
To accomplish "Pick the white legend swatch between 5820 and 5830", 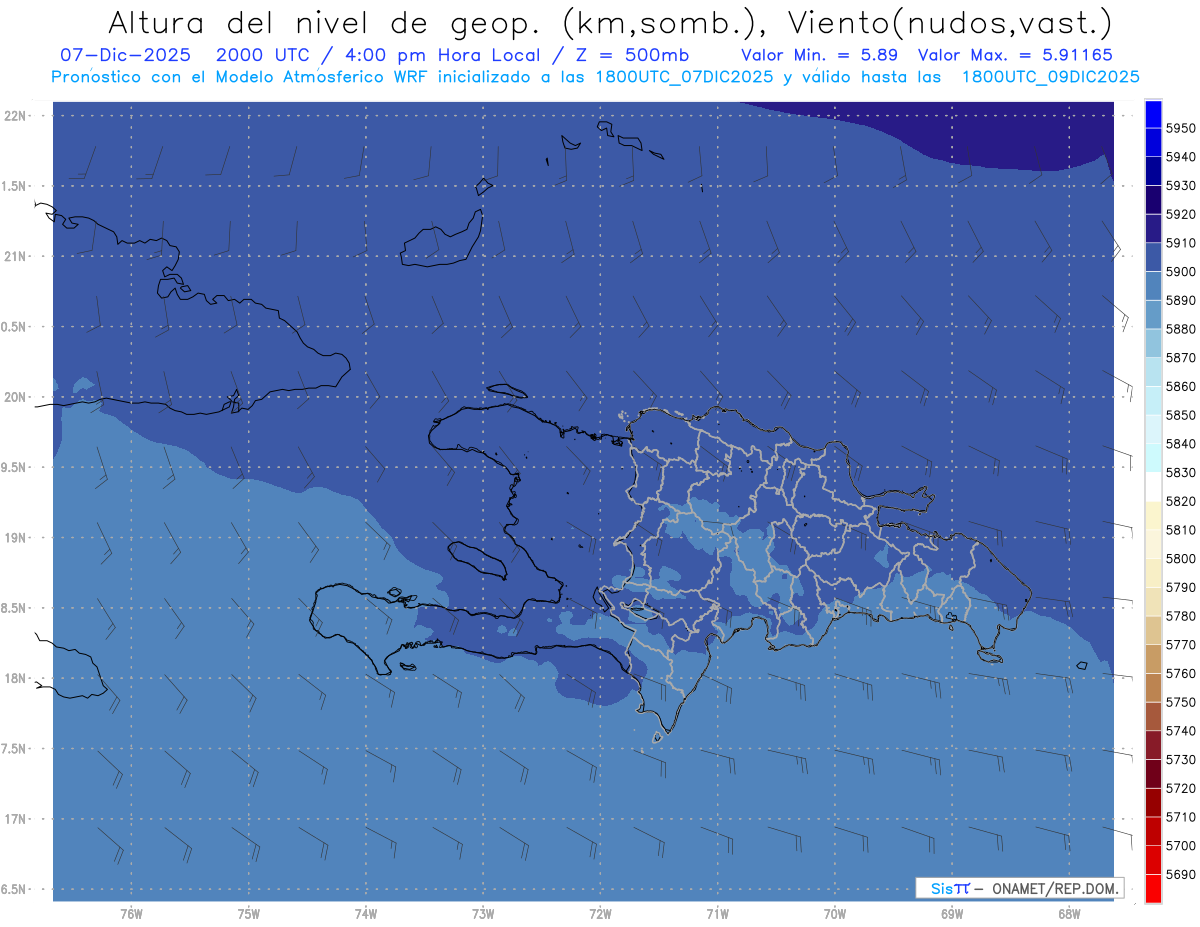I will (1153, 487).
